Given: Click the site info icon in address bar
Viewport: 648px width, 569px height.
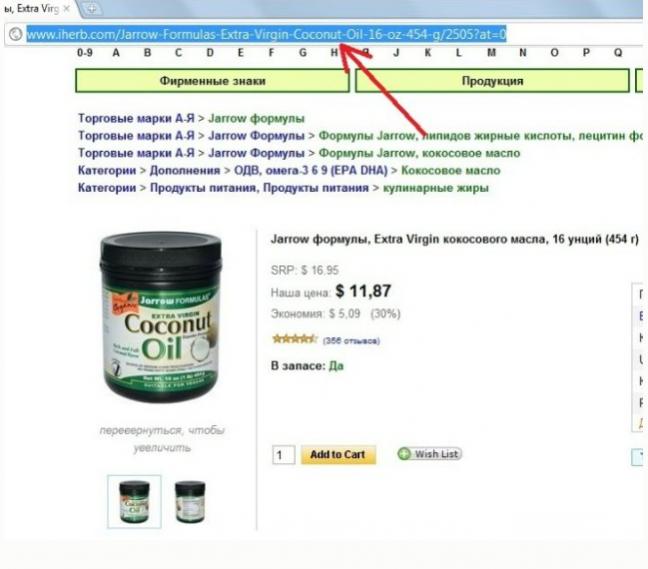Looking at the screenshot, I should tap(16, 33).
